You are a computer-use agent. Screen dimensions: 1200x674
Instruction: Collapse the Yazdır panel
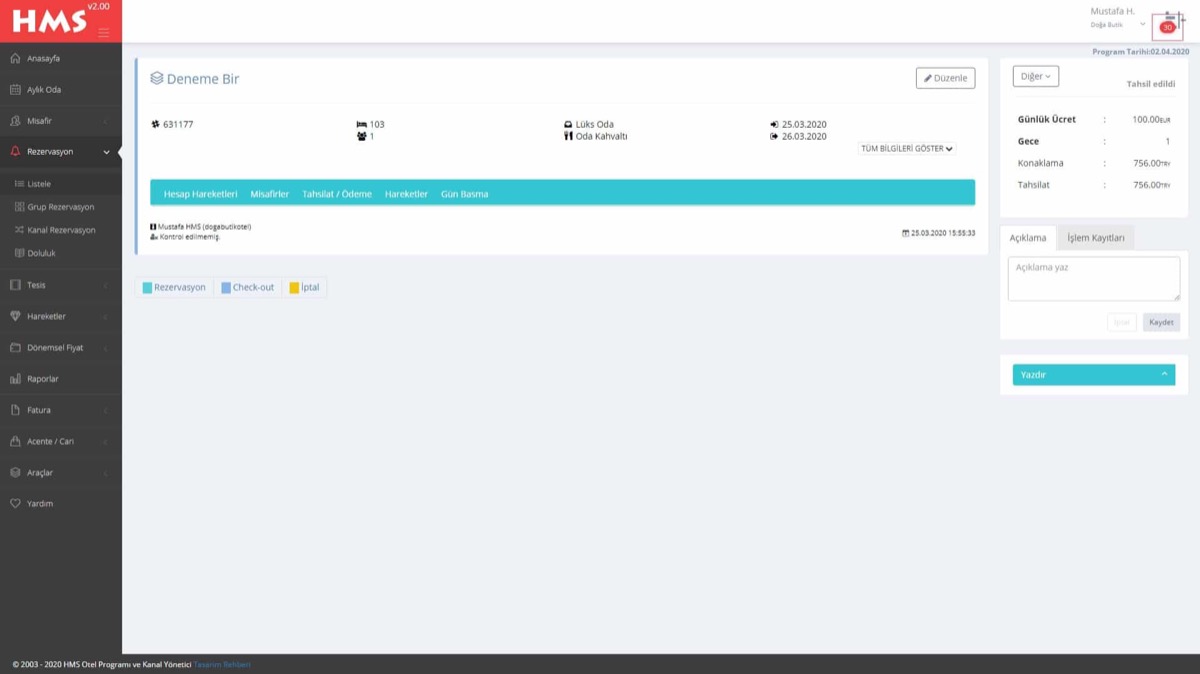pyautogui.click(x=1164, y=374)
